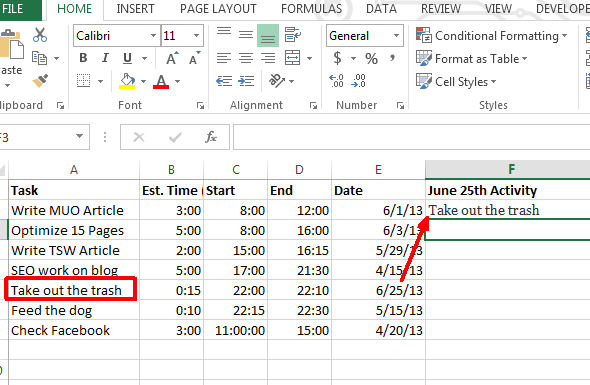Apply Accounting dollar format
Screen dimensions: 590x385
(338, 58)
